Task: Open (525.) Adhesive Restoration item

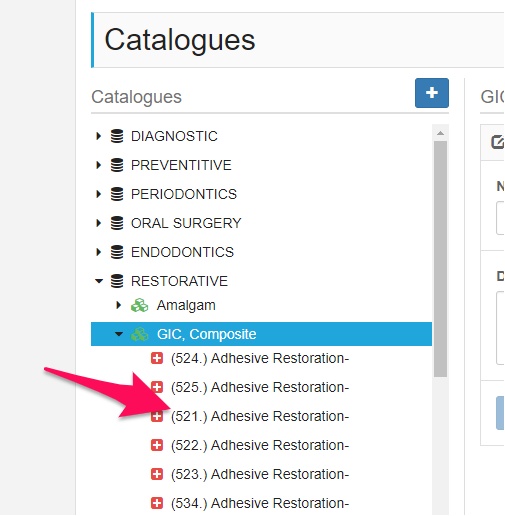Action: (260, 387)
